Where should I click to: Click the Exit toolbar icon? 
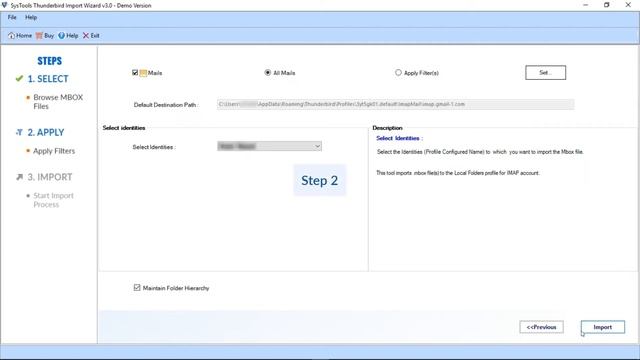[x=86, y=36]
